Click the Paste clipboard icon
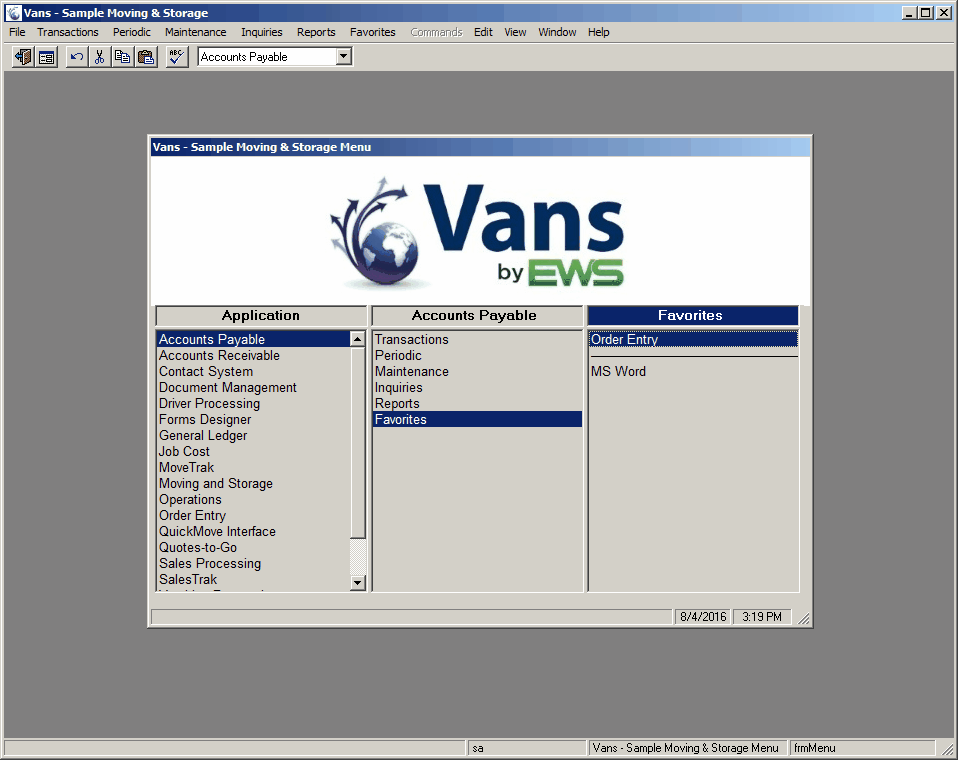 (x=146, y=57)
